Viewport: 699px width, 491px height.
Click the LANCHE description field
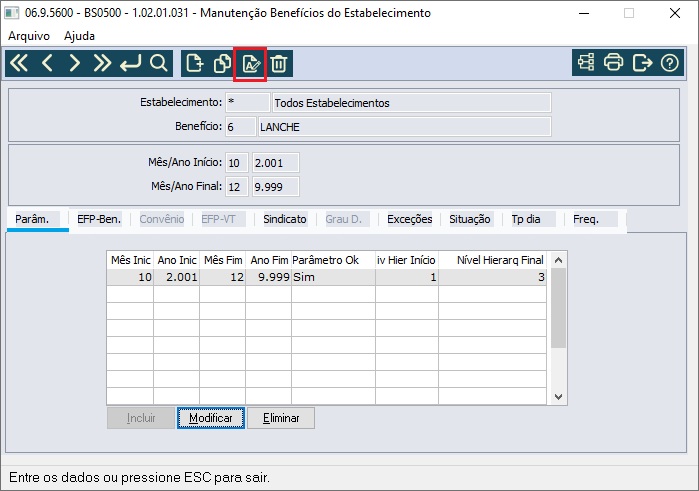tap(404, 127)
